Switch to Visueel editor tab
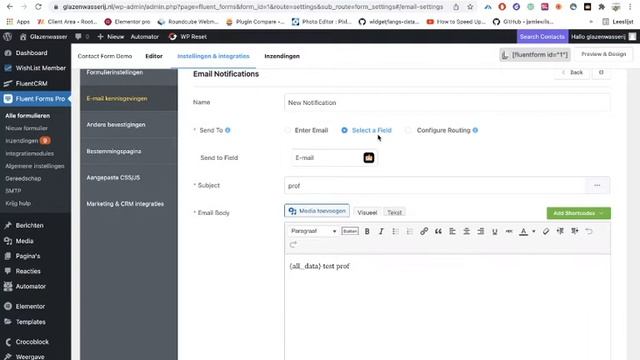Viewport: 640px width, 360px height. point(367,212)
